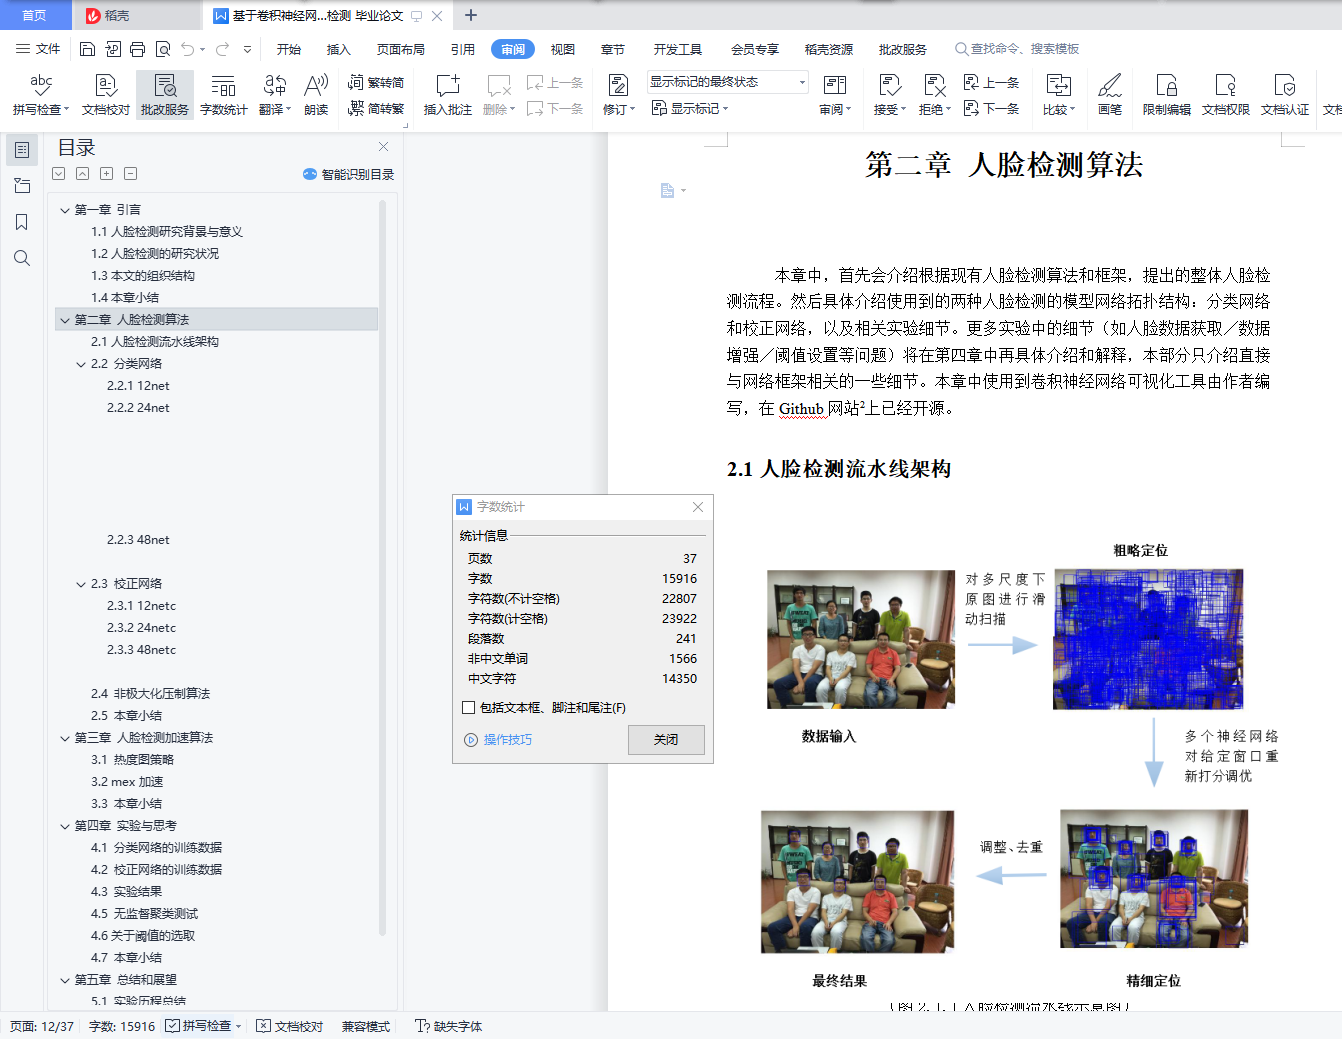Image resolution: width=1342 pixels, height=1039 pixels.
Task: Convert text with 简转繁
Action: [x=376, y=108]
